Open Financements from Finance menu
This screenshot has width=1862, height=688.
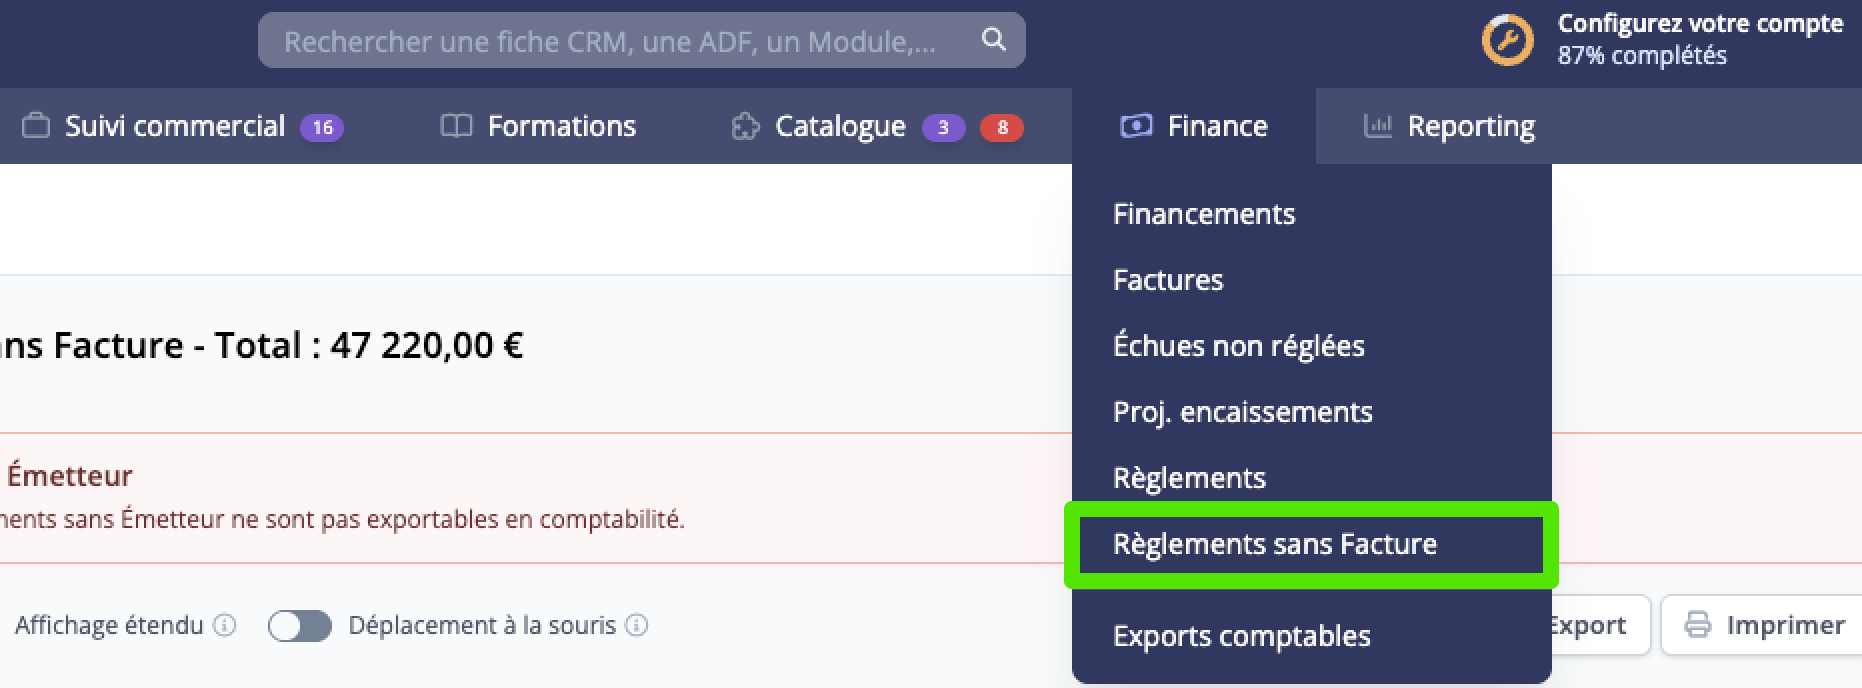1204,214
